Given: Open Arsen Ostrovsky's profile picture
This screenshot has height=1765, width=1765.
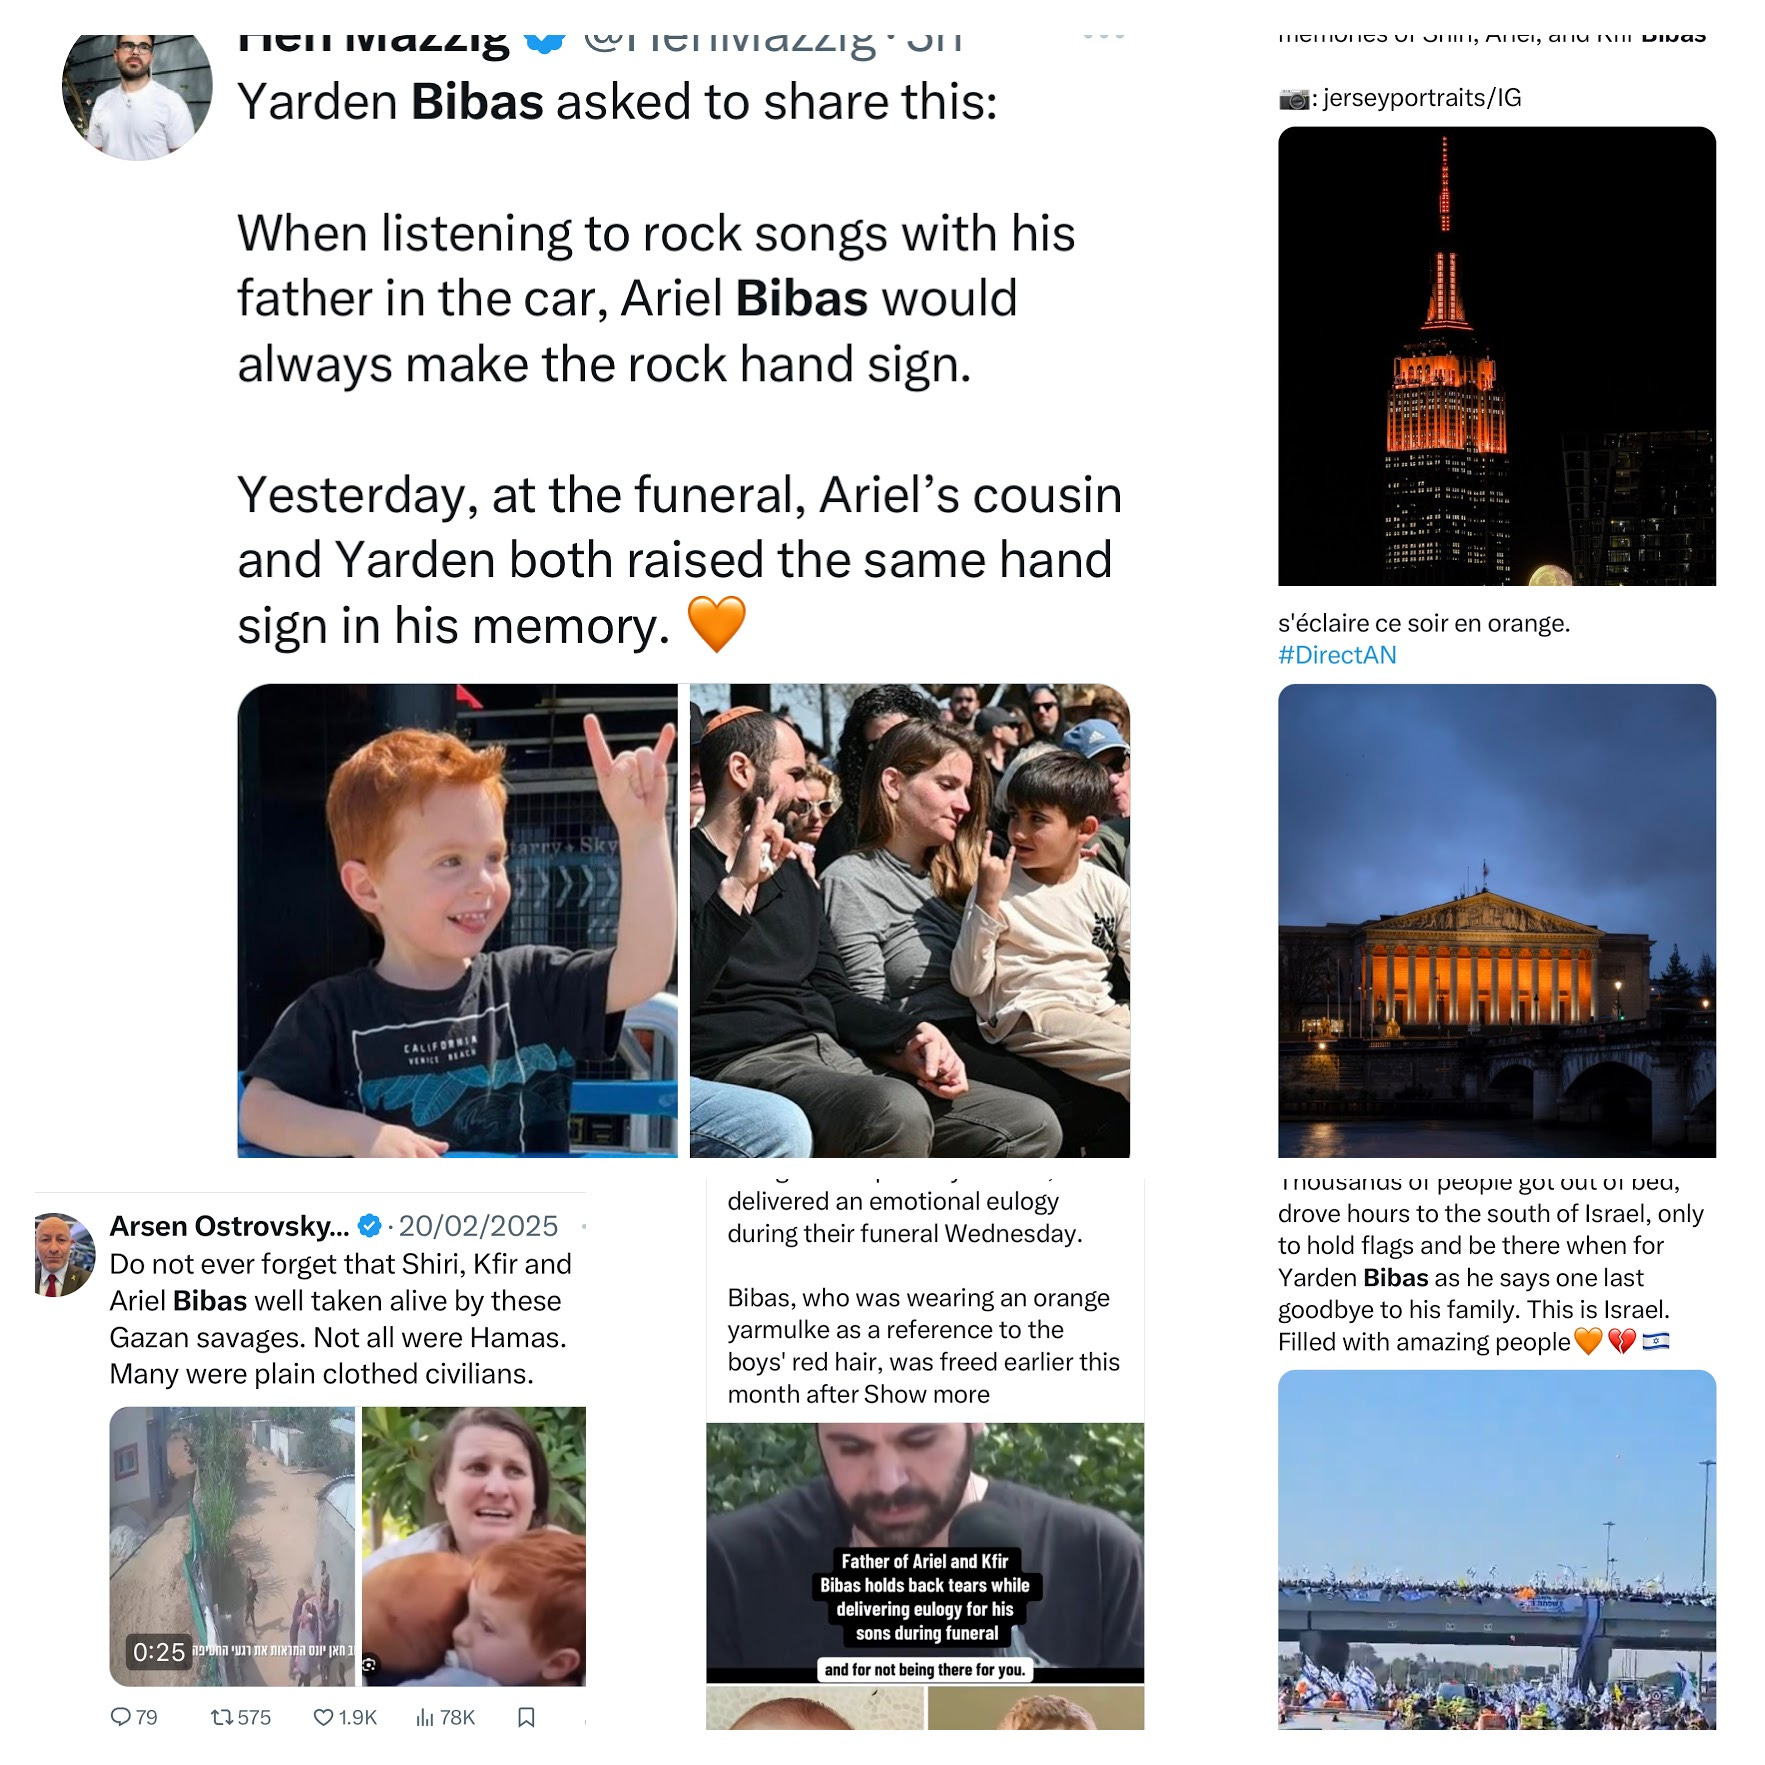Looking at the screenshot, I should point(63,1254).
